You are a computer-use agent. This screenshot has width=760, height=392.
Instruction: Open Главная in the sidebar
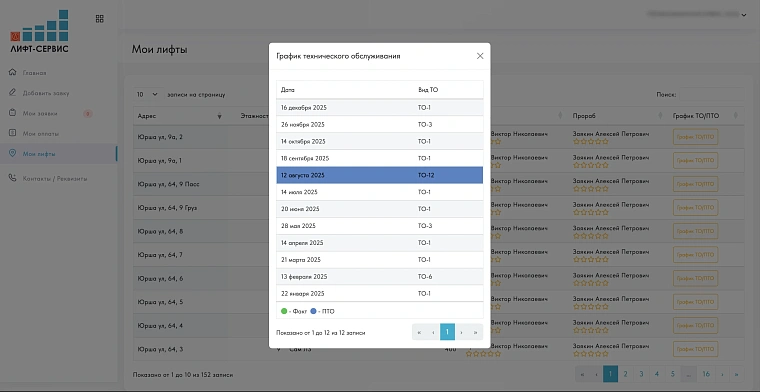pos(34,73)
